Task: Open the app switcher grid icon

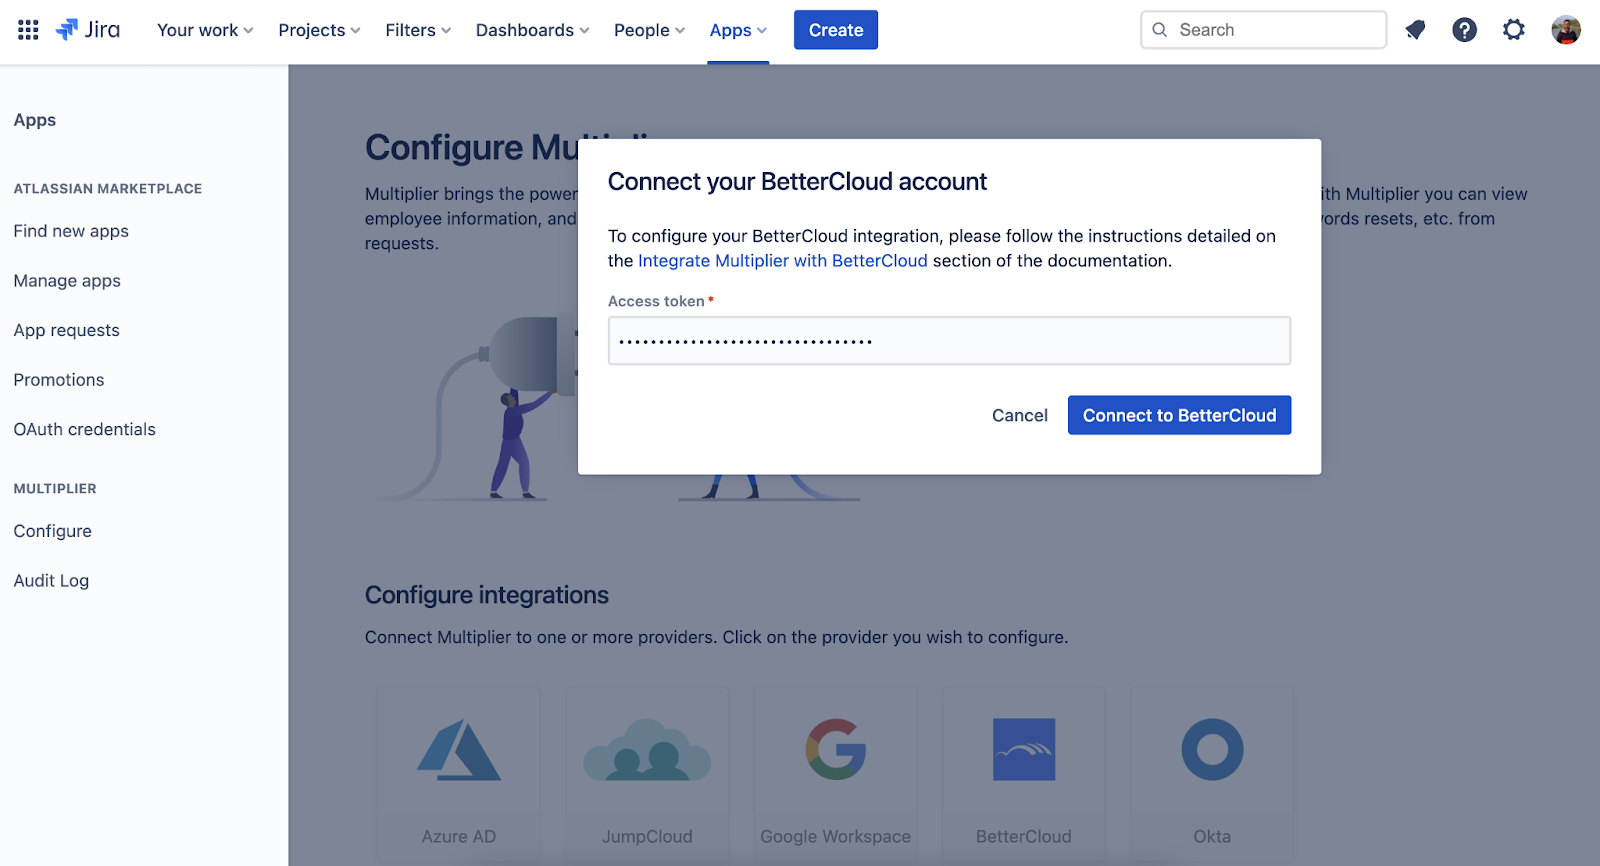Action: (x=28, y=30)
